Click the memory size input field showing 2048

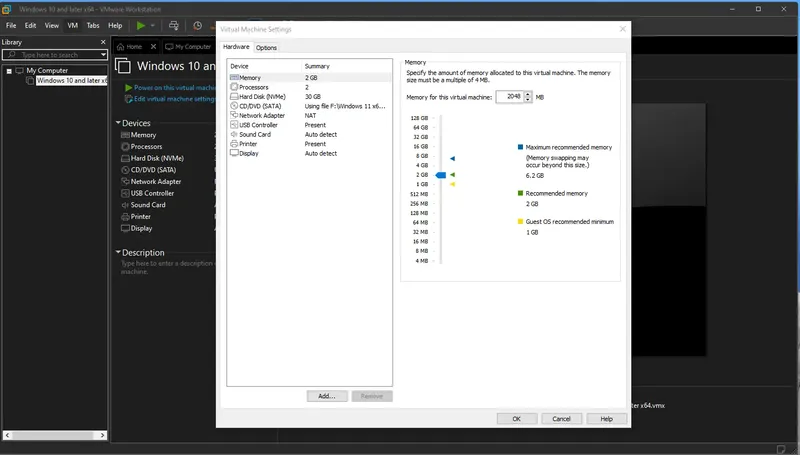510,96
